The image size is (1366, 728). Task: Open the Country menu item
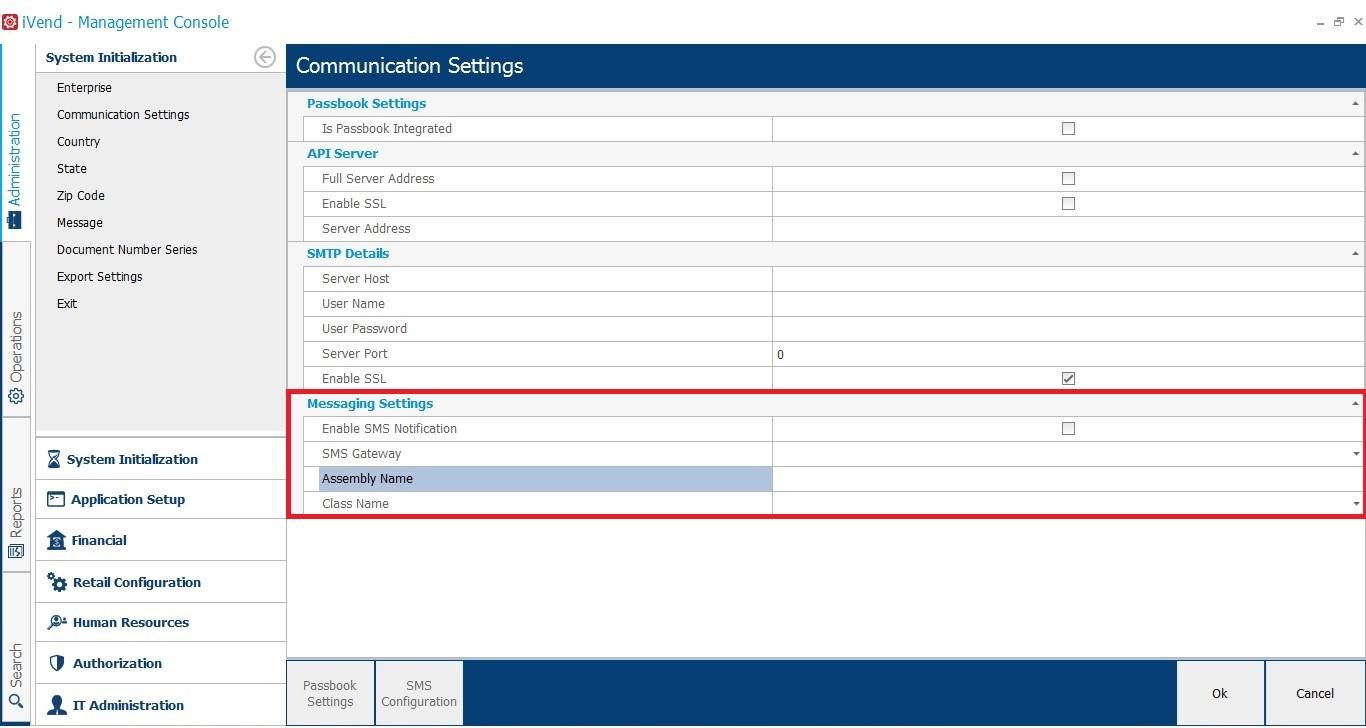[78, 142]
